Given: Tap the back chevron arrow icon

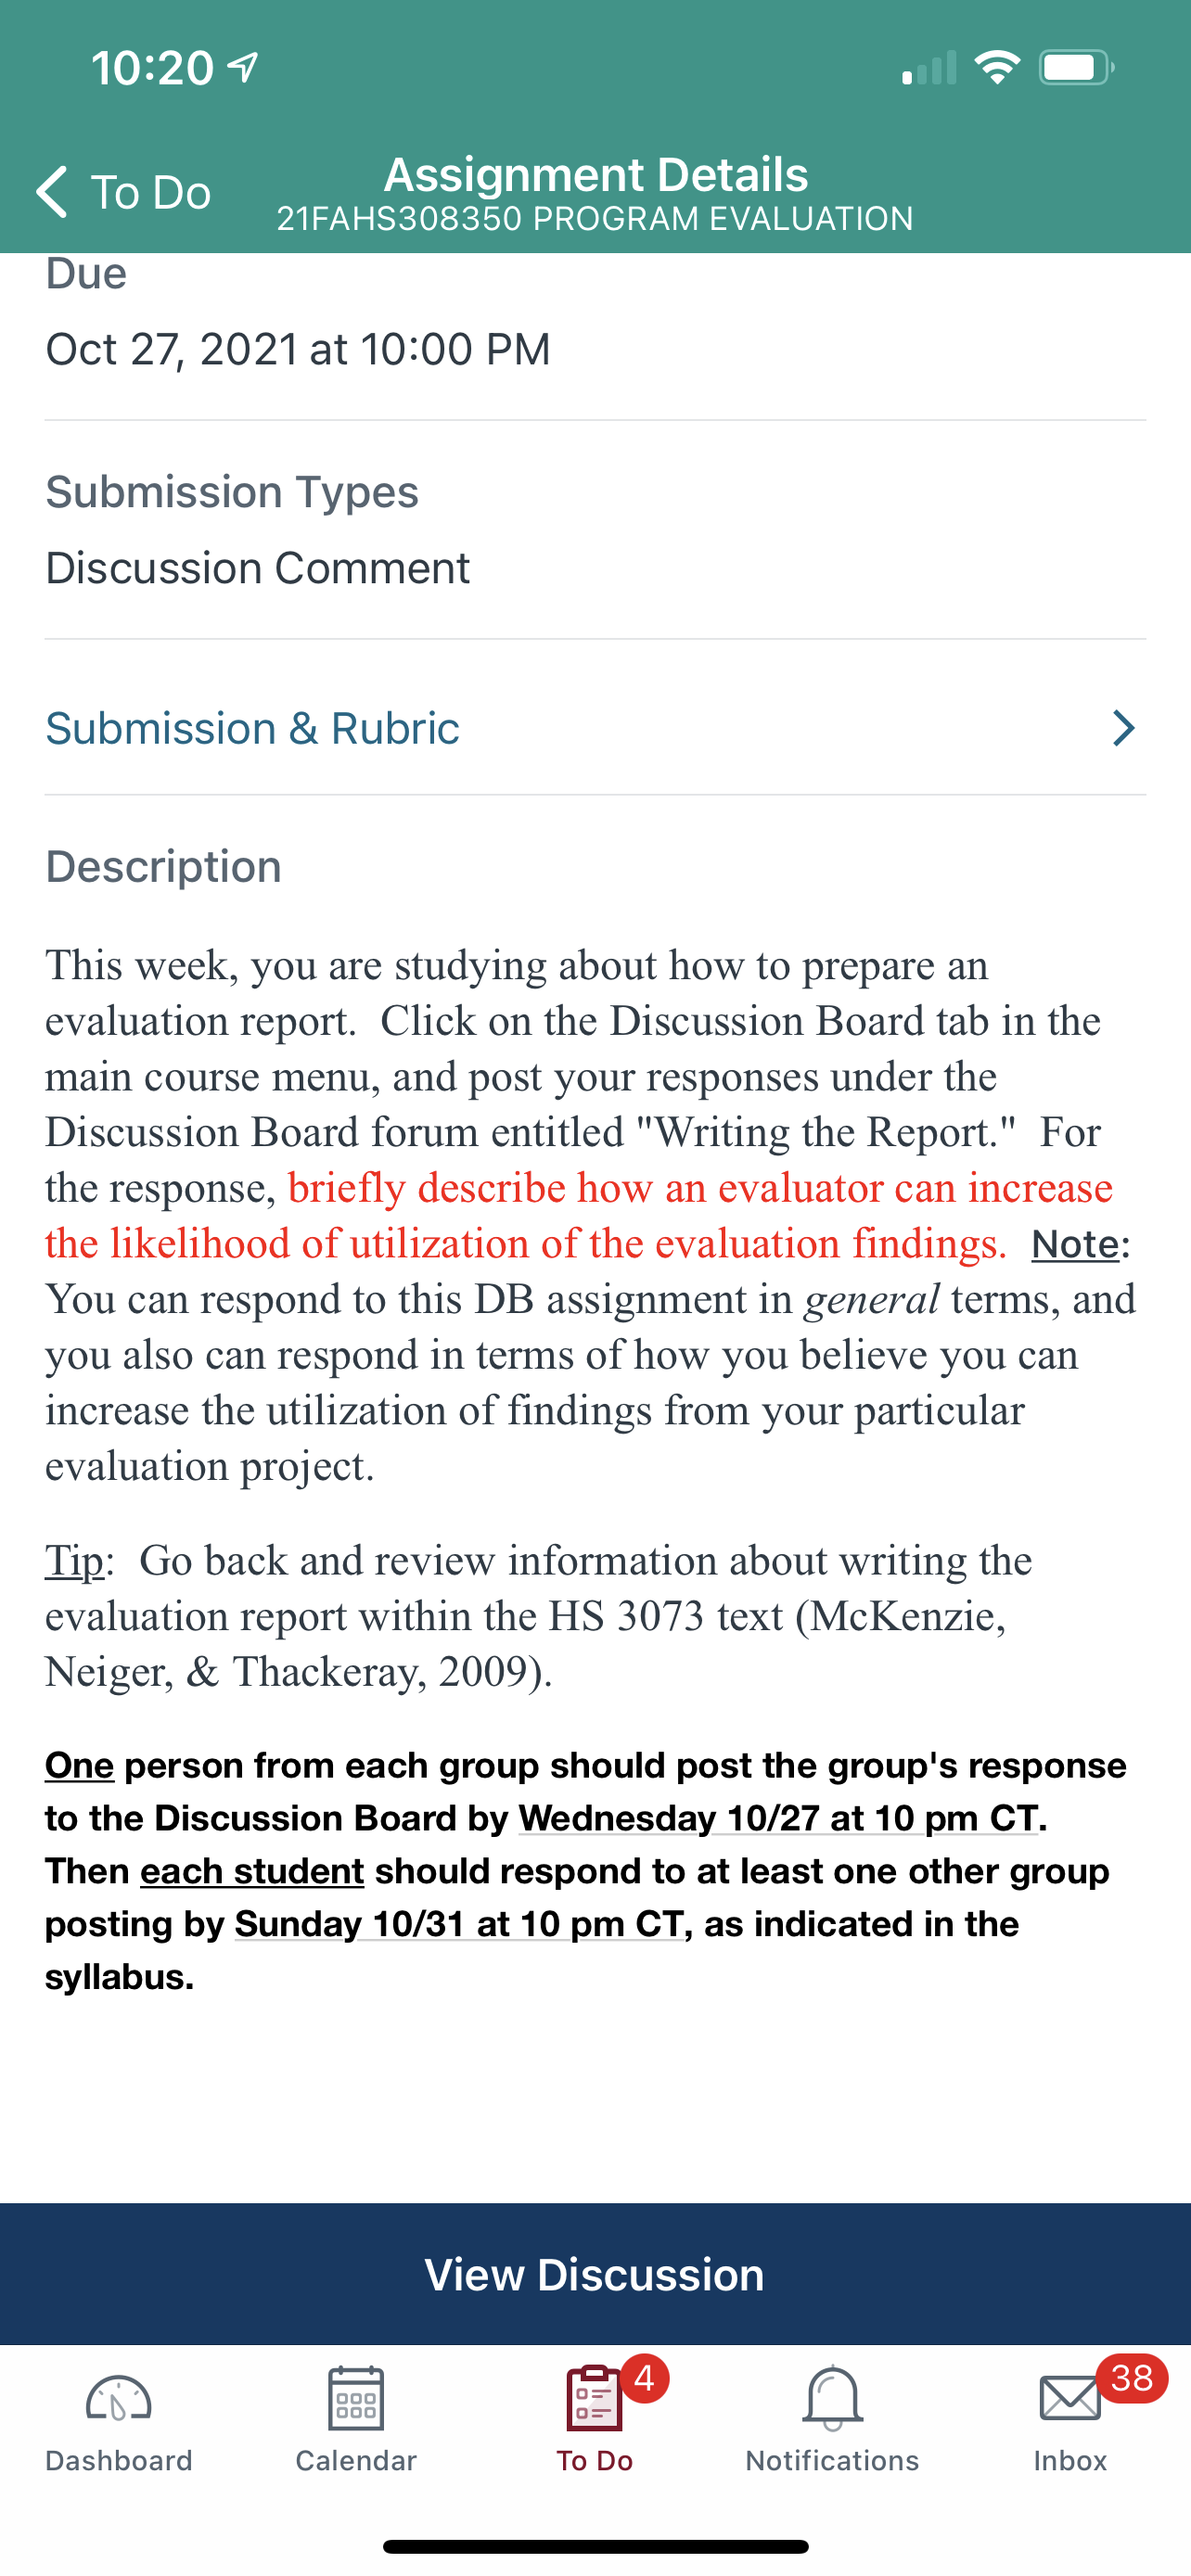Looking at the screenshot, I should 52,191.
